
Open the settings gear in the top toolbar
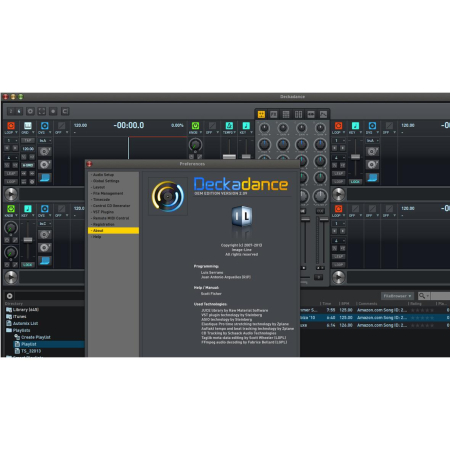click(30, 111)
